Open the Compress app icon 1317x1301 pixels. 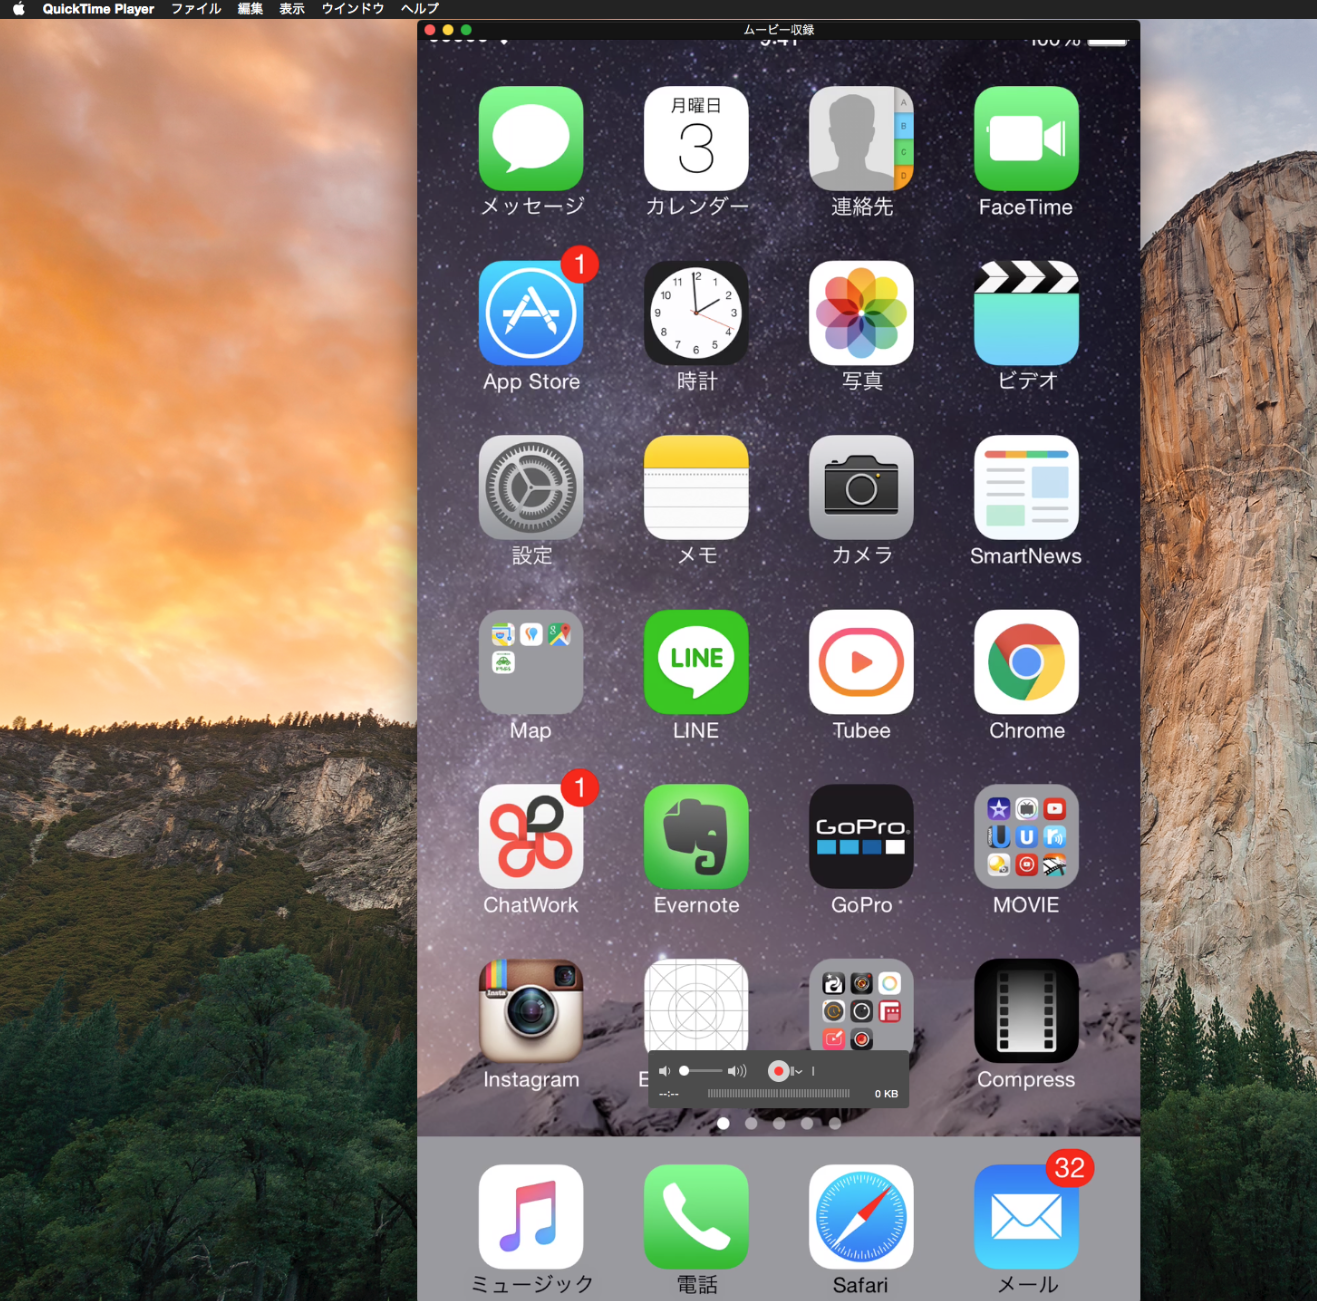[1026, 1011]
